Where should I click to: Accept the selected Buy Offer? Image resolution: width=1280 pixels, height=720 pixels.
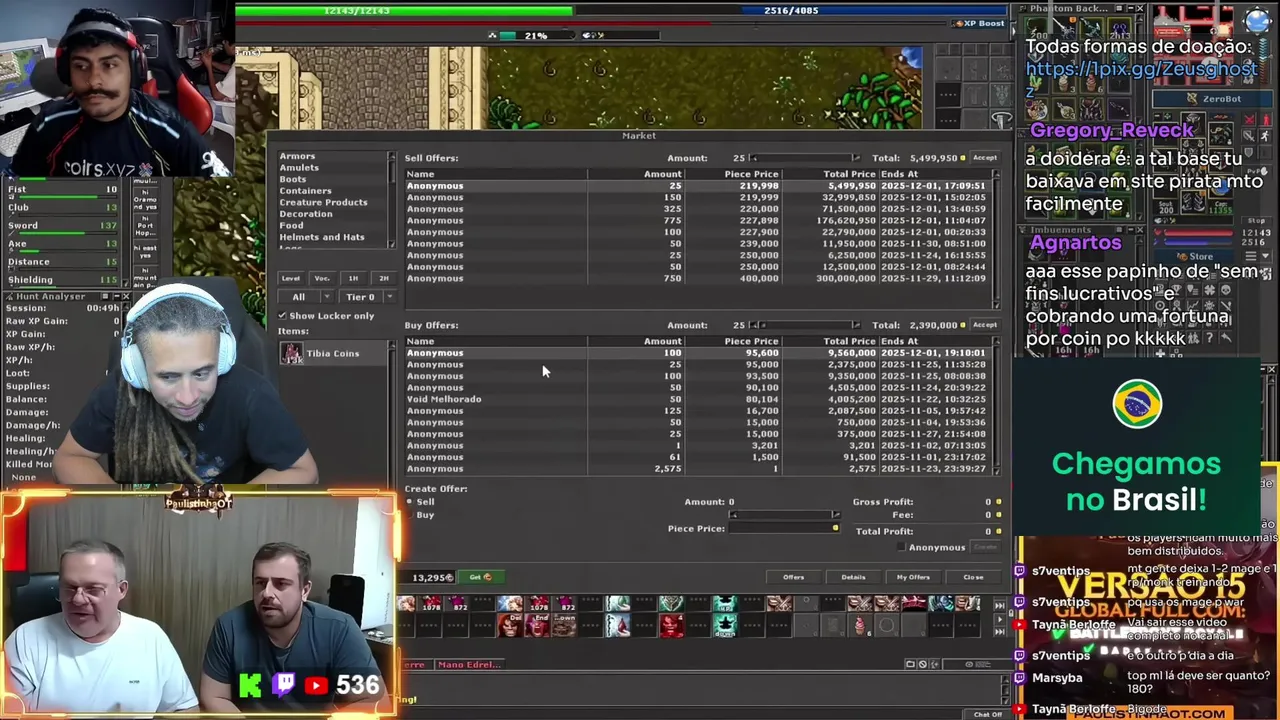tap(985, 325)
